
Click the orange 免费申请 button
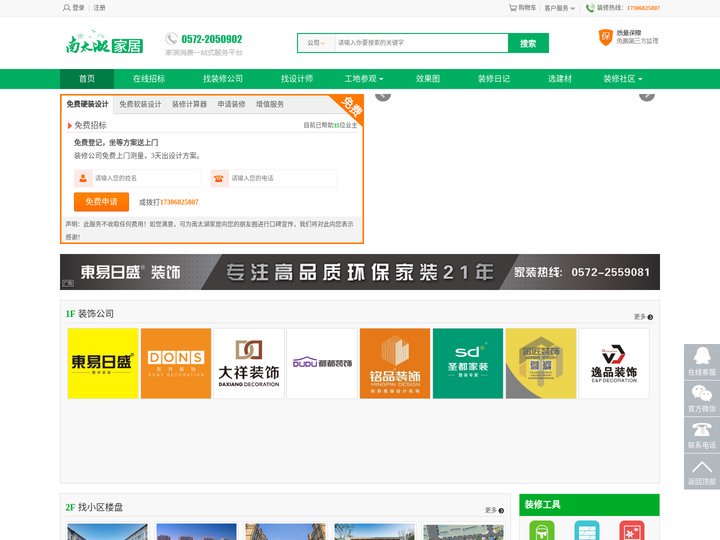point(101,202)
